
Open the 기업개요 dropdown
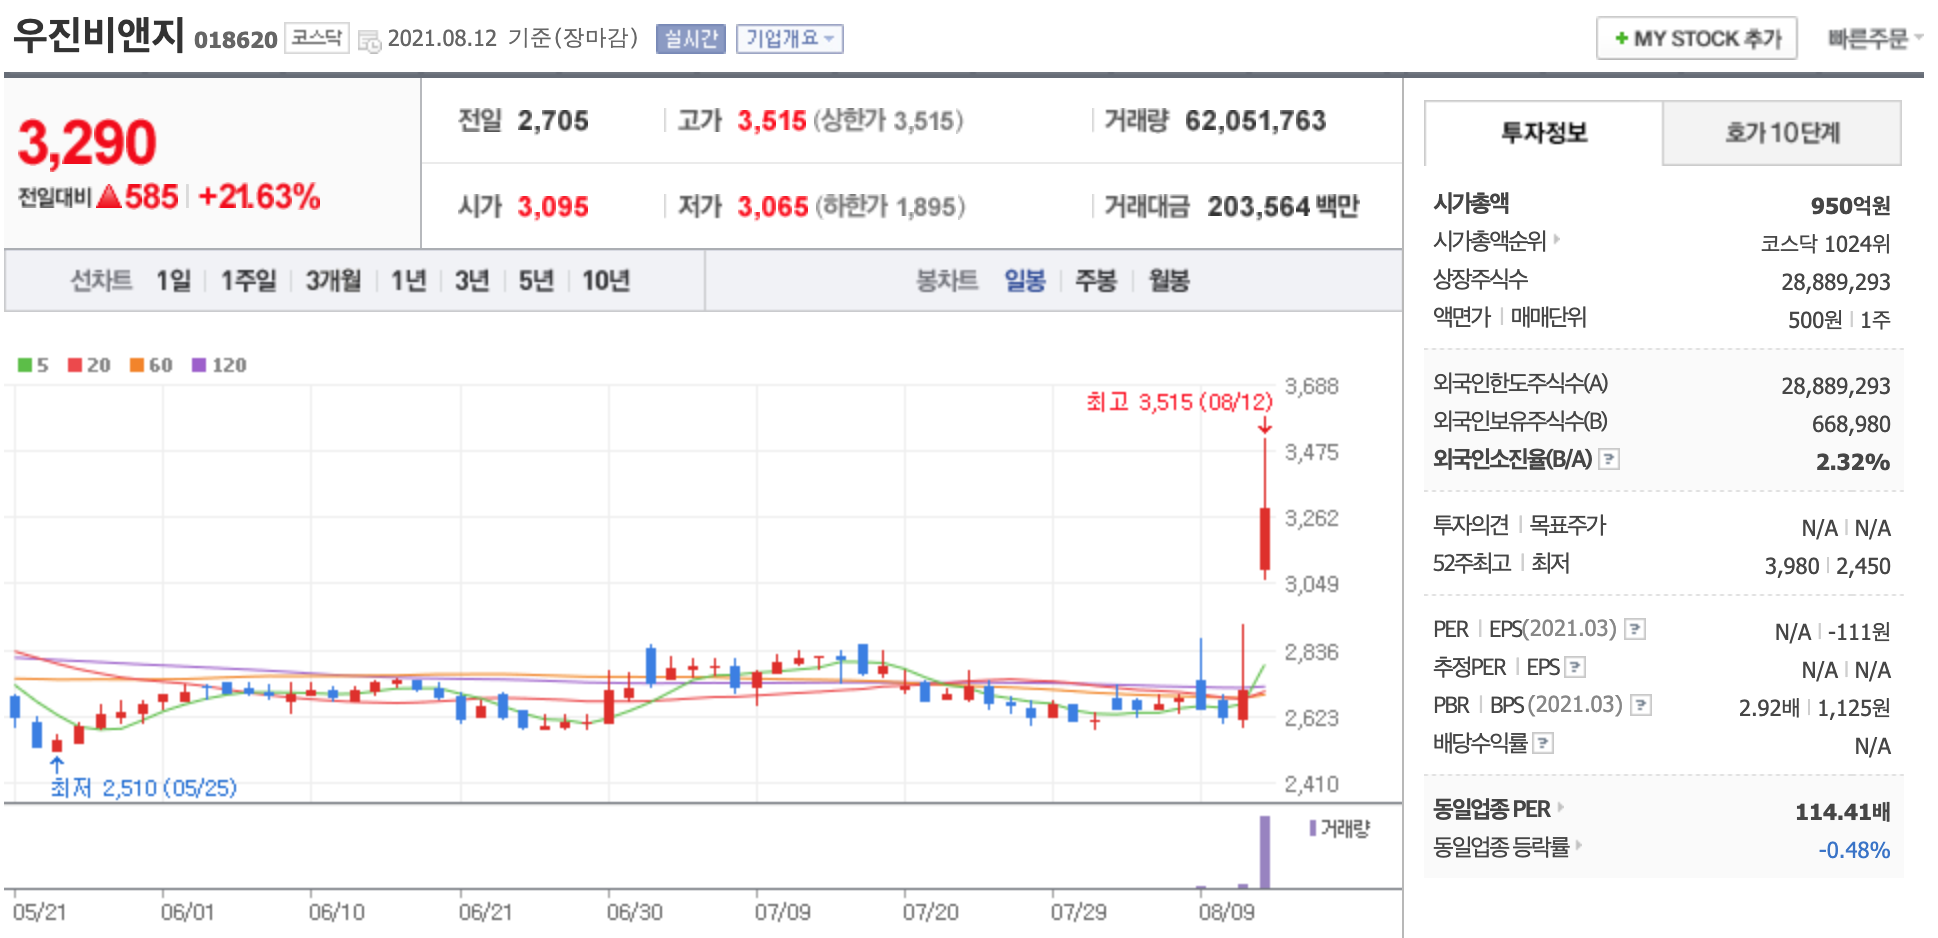tap(790, 39)
